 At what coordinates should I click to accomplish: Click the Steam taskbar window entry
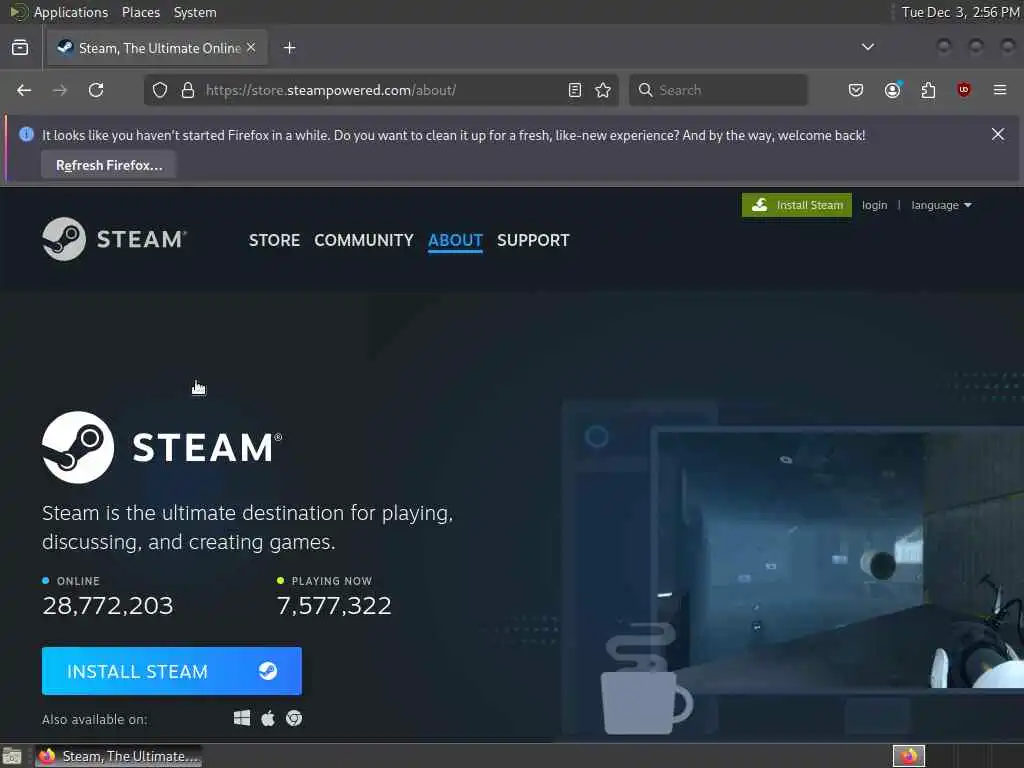119,756
